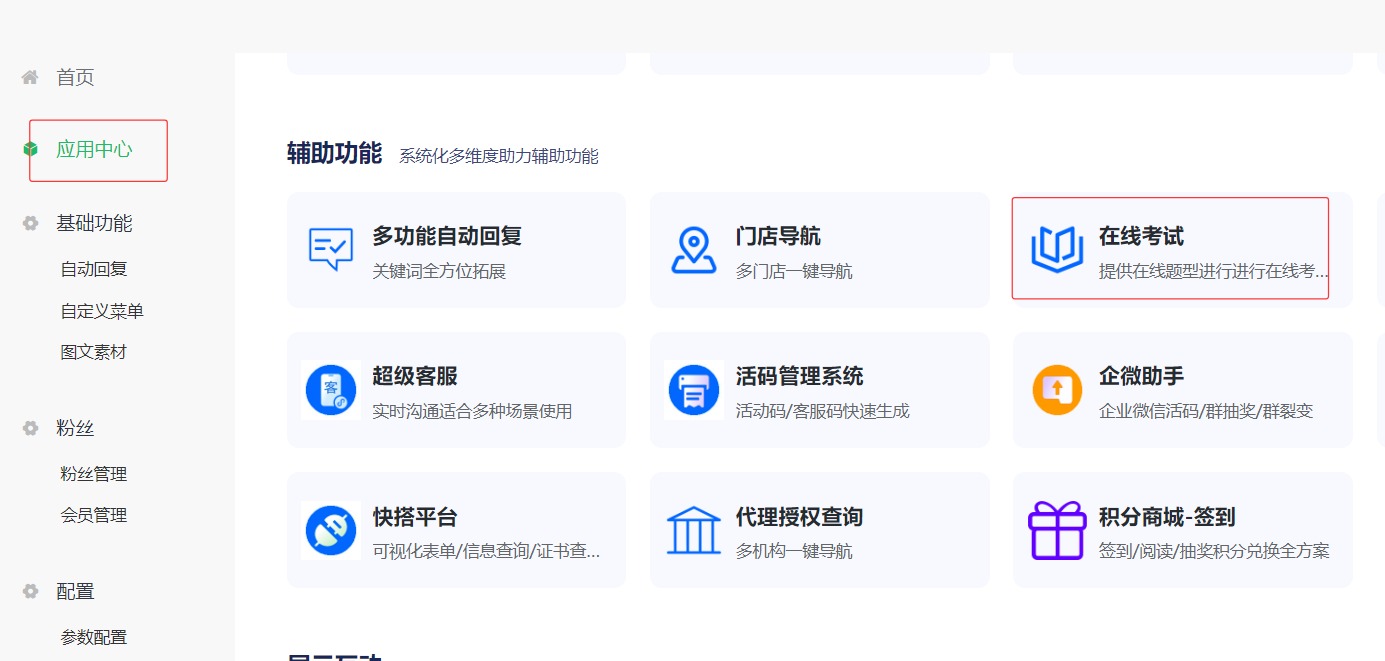1385x661 pixels.
Task: Go to 图文素材 in the sidebar
Action: [94, 352]
